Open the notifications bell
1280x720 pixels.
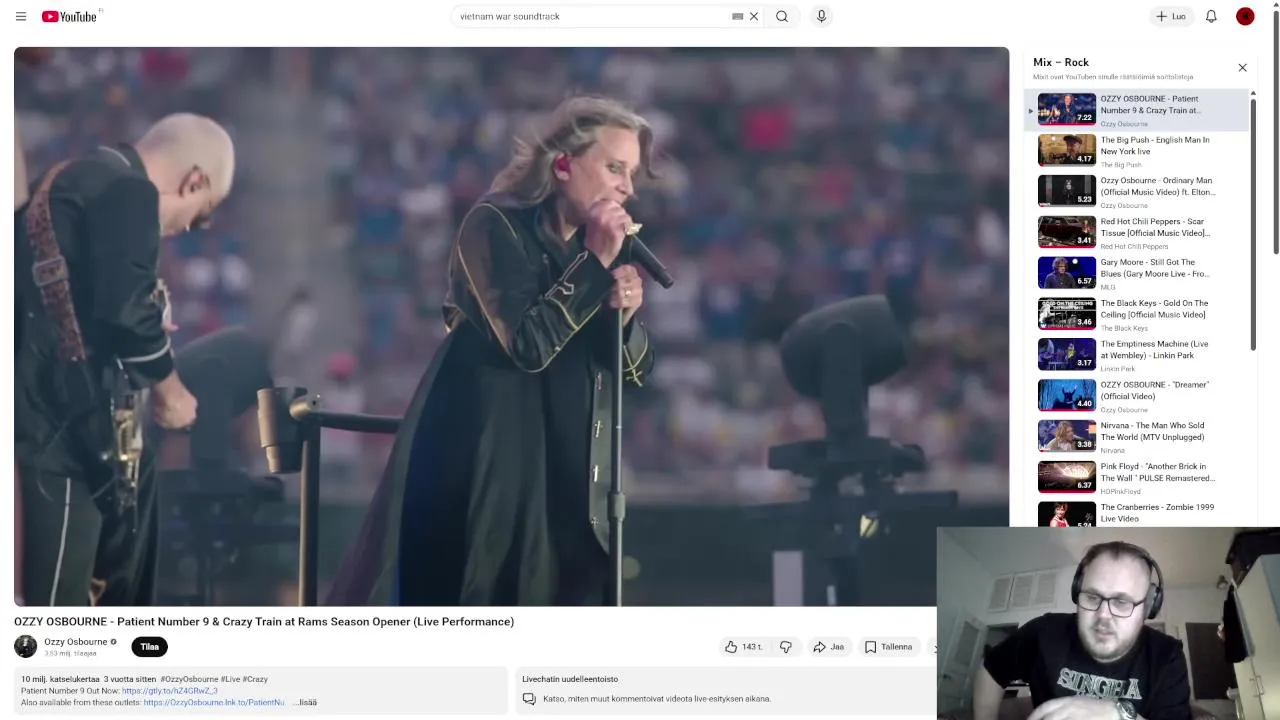pyautogui.click(x=1211, y=16)
